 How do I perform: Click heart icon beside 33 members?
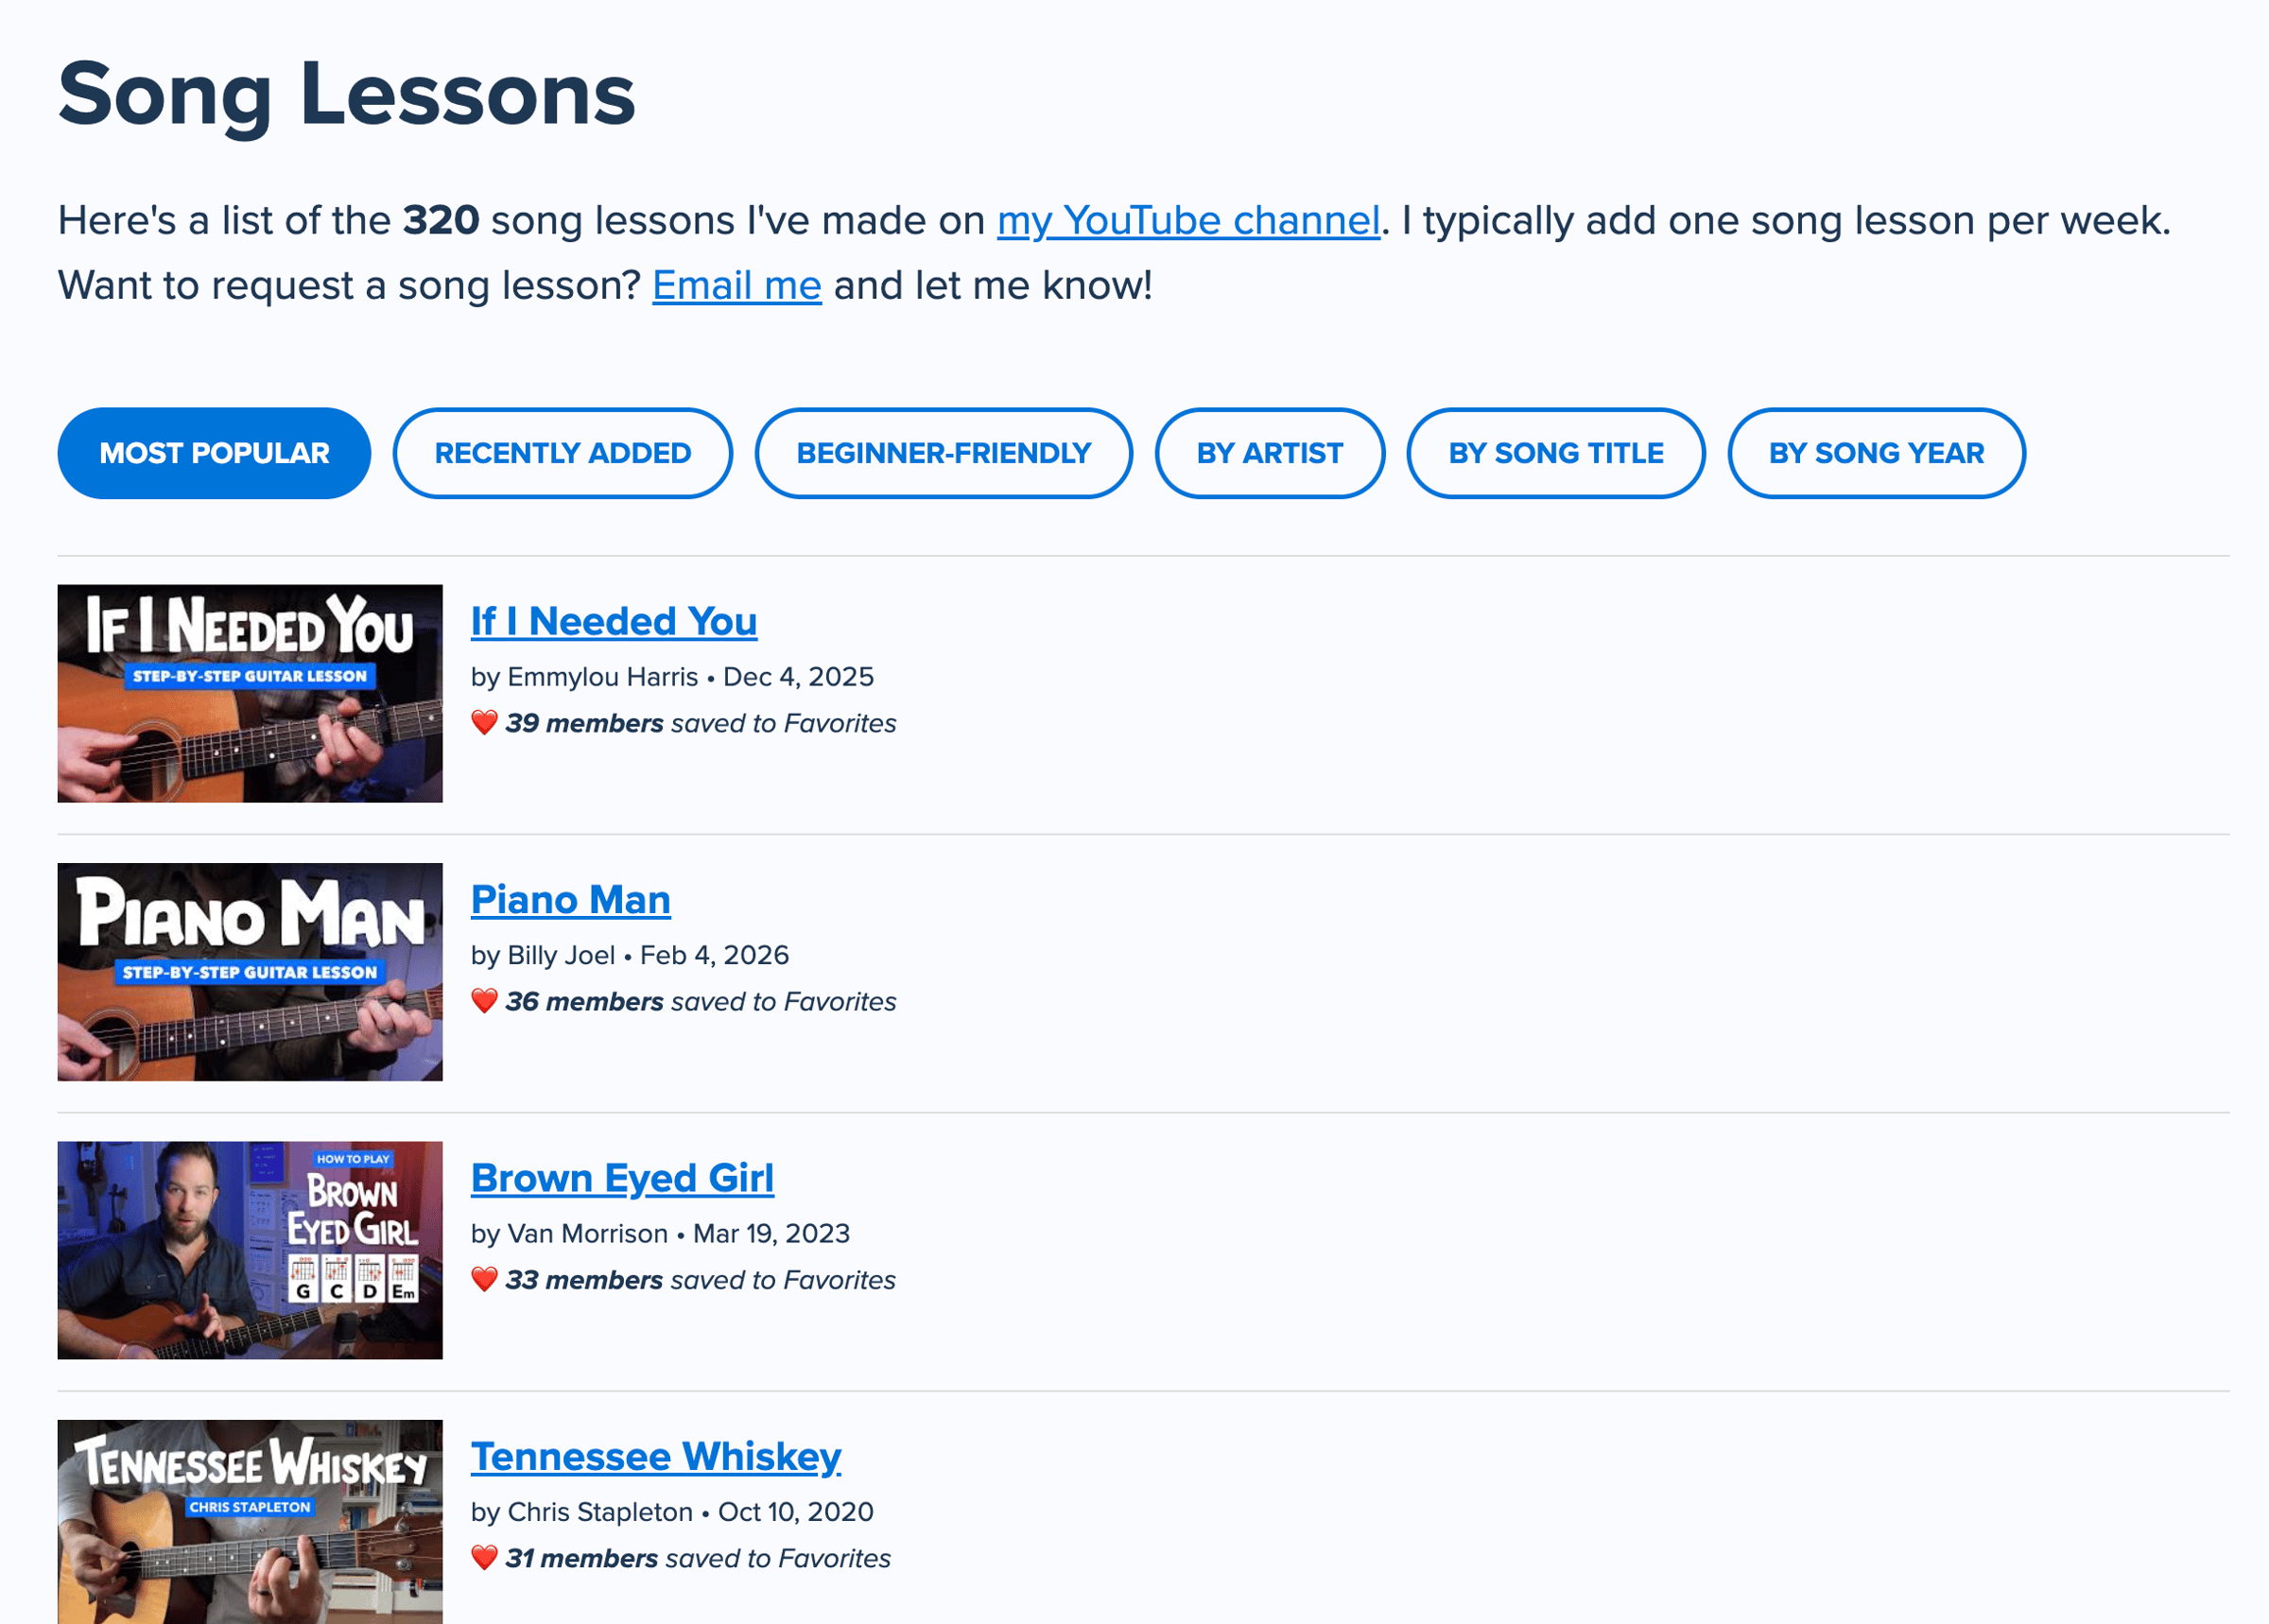tap(485, 1279)
